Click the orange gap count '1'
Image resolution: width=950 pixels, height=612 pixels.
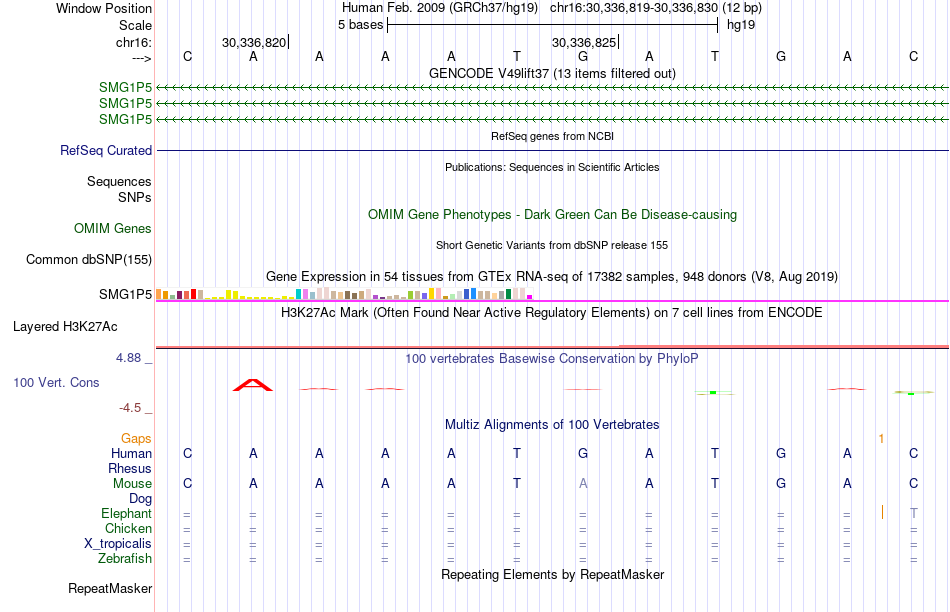(x=882, y=439)
